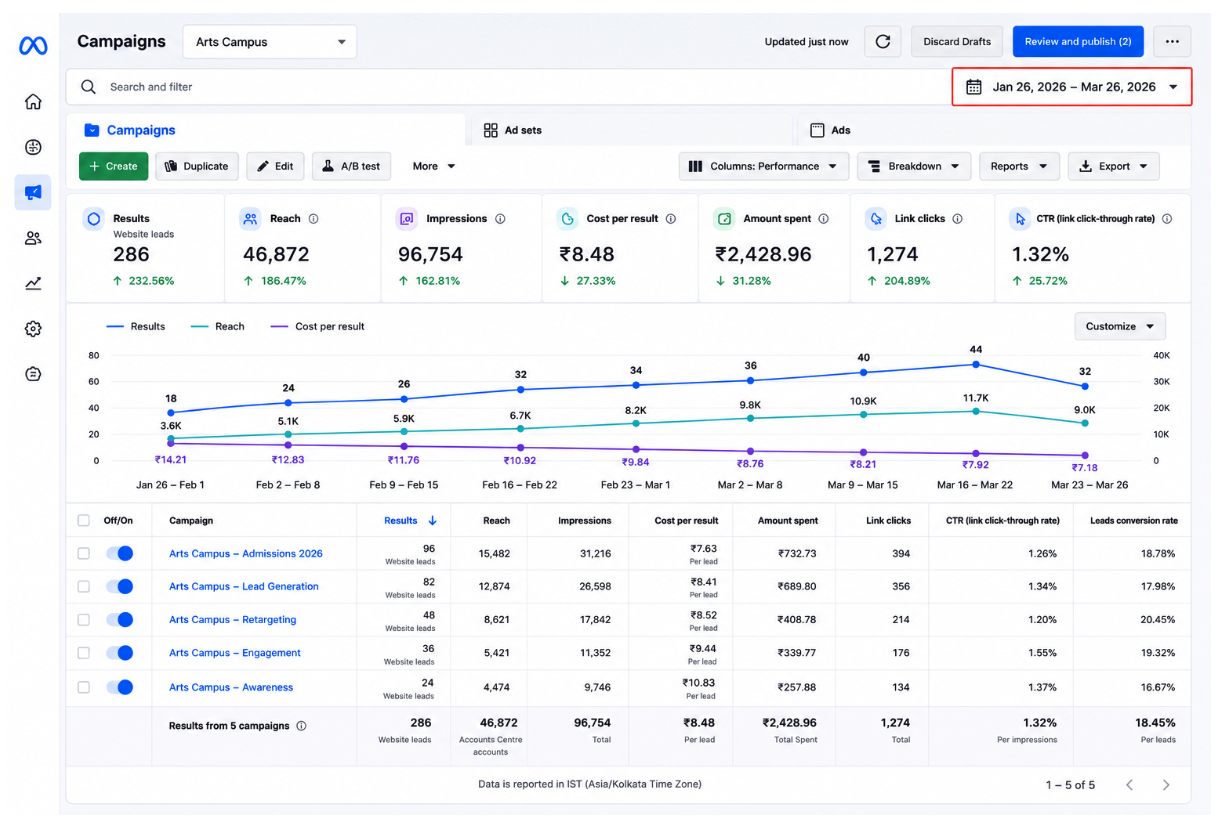Tick checkbox for Arts Campus – Awareness
This screenshot has height=824, width=1220.
[84, 687]
